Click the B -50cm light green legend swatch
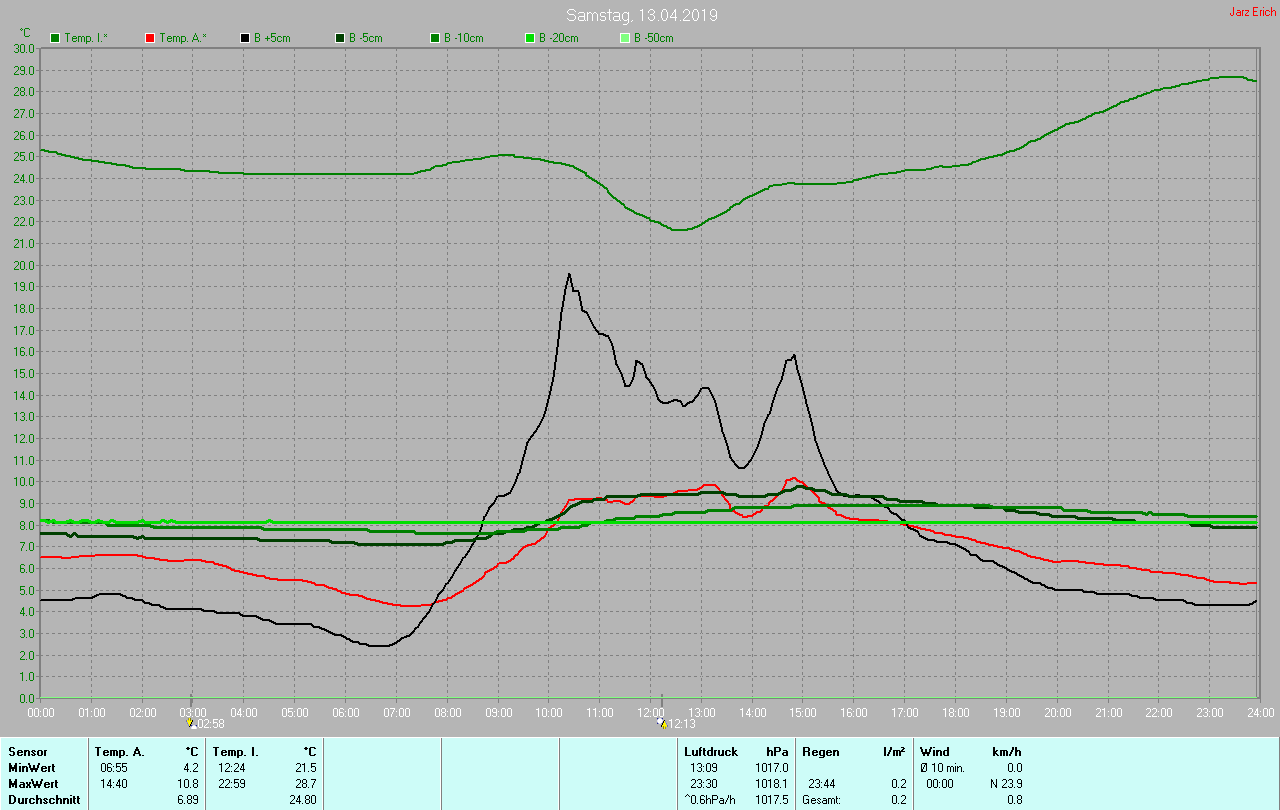 625,38
